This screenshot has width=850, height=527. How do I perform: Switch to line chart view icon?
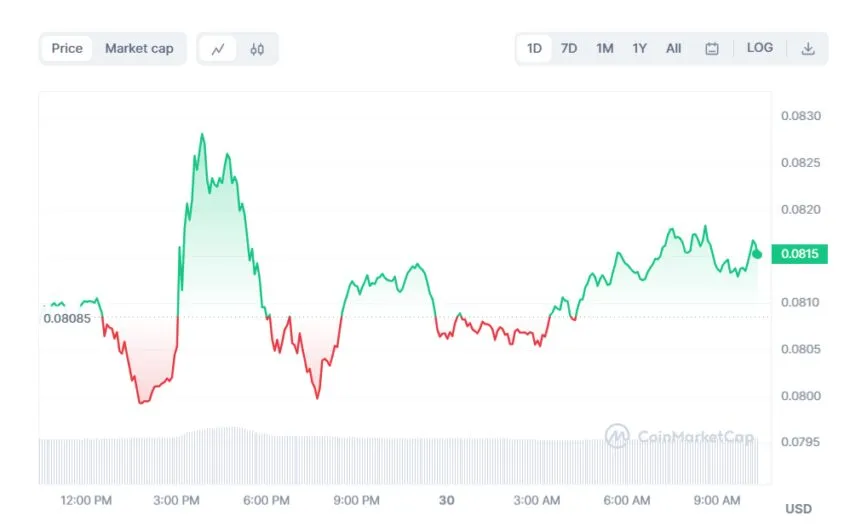[x=218, y=48]
